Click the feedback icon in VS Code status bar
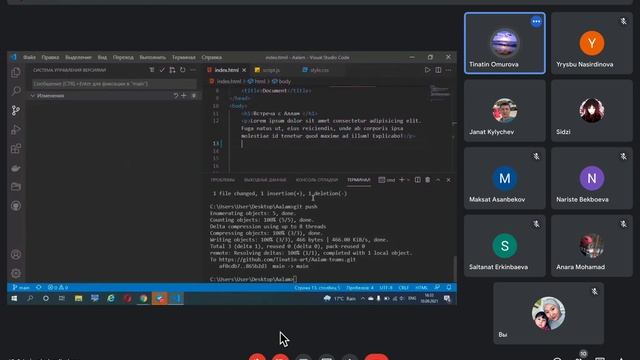 437,287
